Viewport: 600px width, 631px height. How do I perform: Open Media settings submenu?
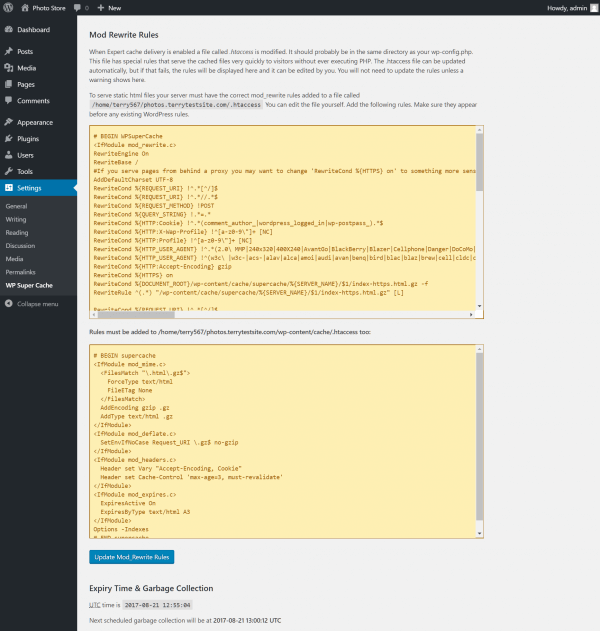click(x=14, y=259)
